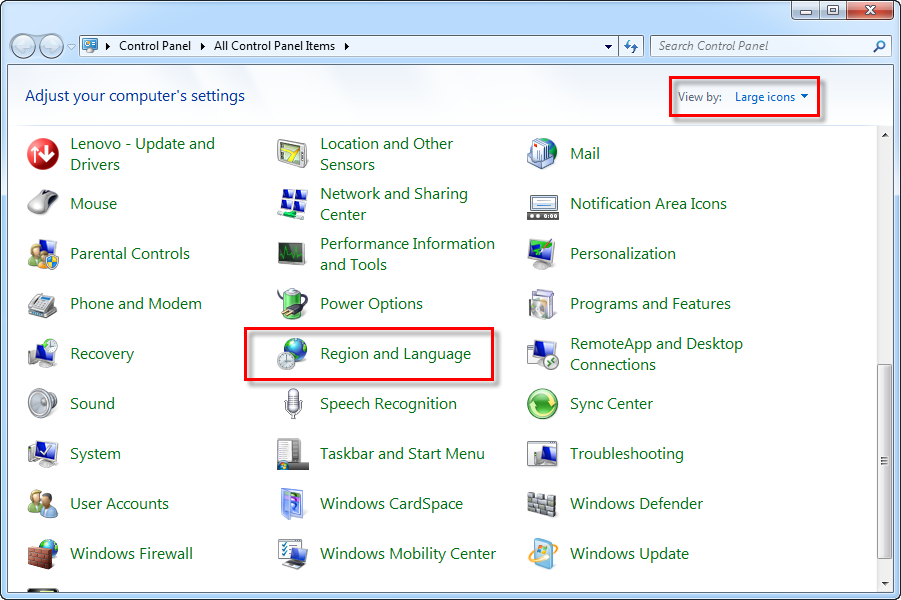Click the address bar refresh button
Screen dimensions: 901x600
point(631,46)
